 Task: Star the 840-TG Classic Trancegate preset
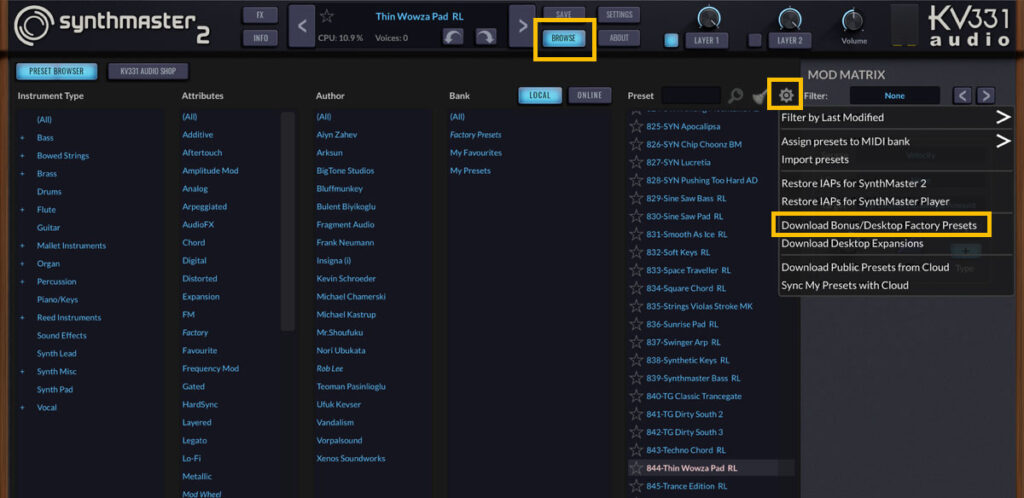636,396
